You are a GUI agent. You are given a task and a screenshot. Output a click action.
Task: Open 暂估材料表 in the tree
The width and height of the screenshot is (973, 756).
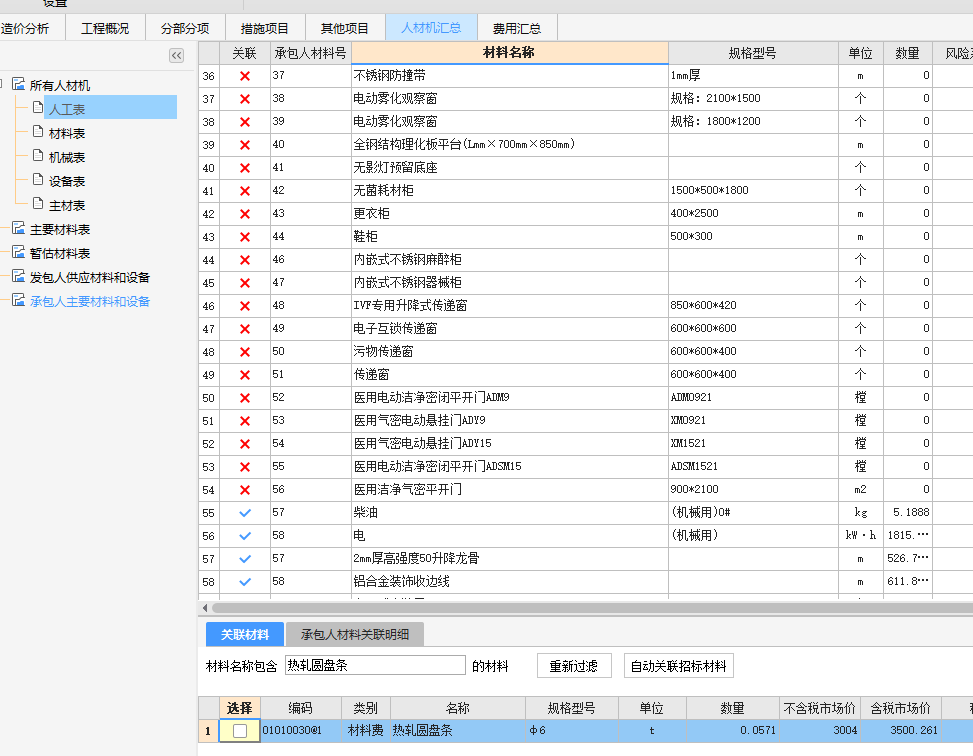[60, 253]
